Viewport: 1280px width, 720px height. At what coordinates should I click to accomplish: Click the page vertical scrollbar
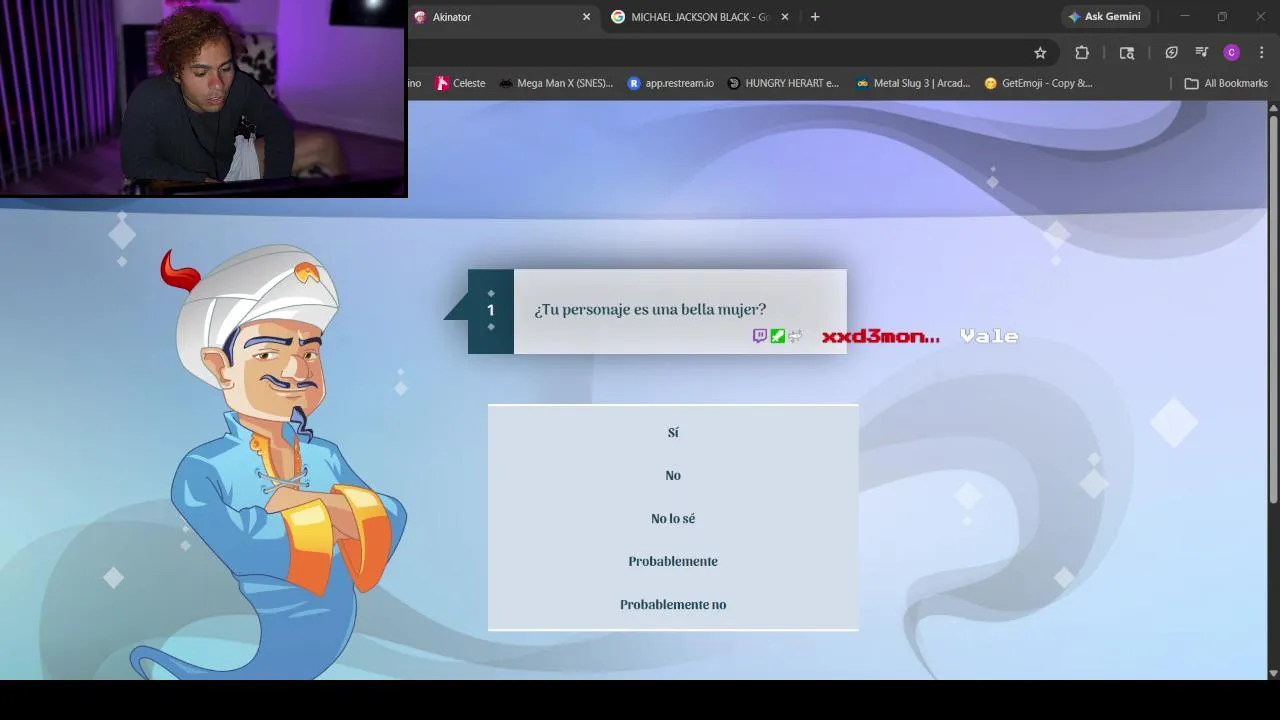click(x=1273, y=310)
